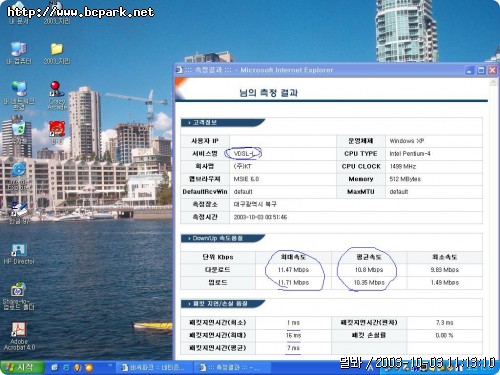Click the scrollbar up arrow in IE window
Viewport: 500px width, 375px height.
point(493,83)
